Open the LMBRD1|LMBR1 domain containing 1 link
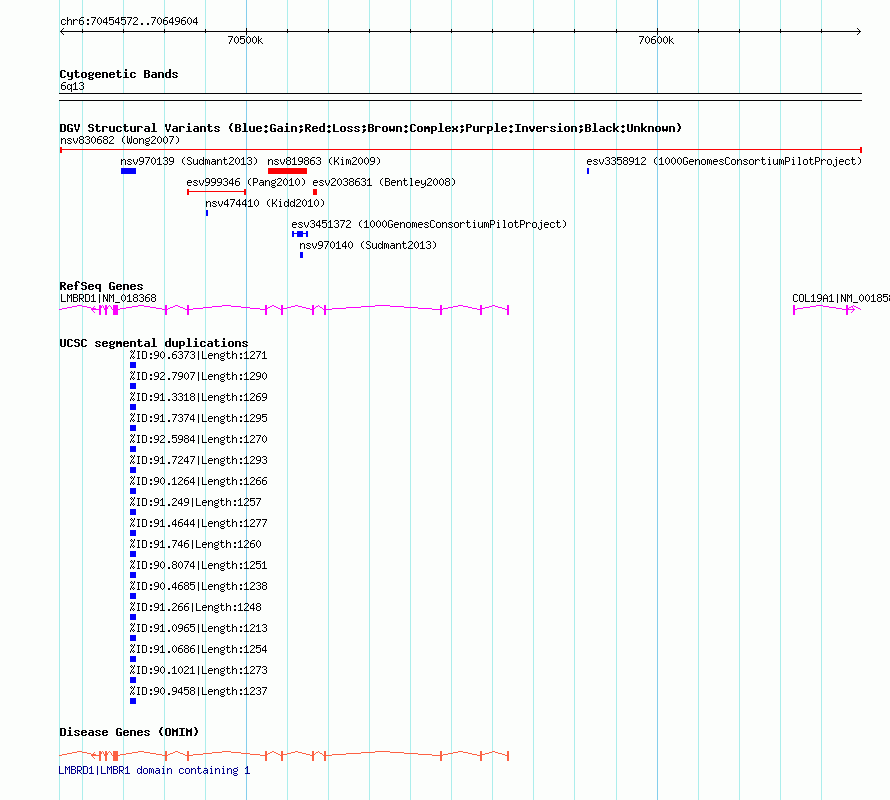 pos(154,770)
